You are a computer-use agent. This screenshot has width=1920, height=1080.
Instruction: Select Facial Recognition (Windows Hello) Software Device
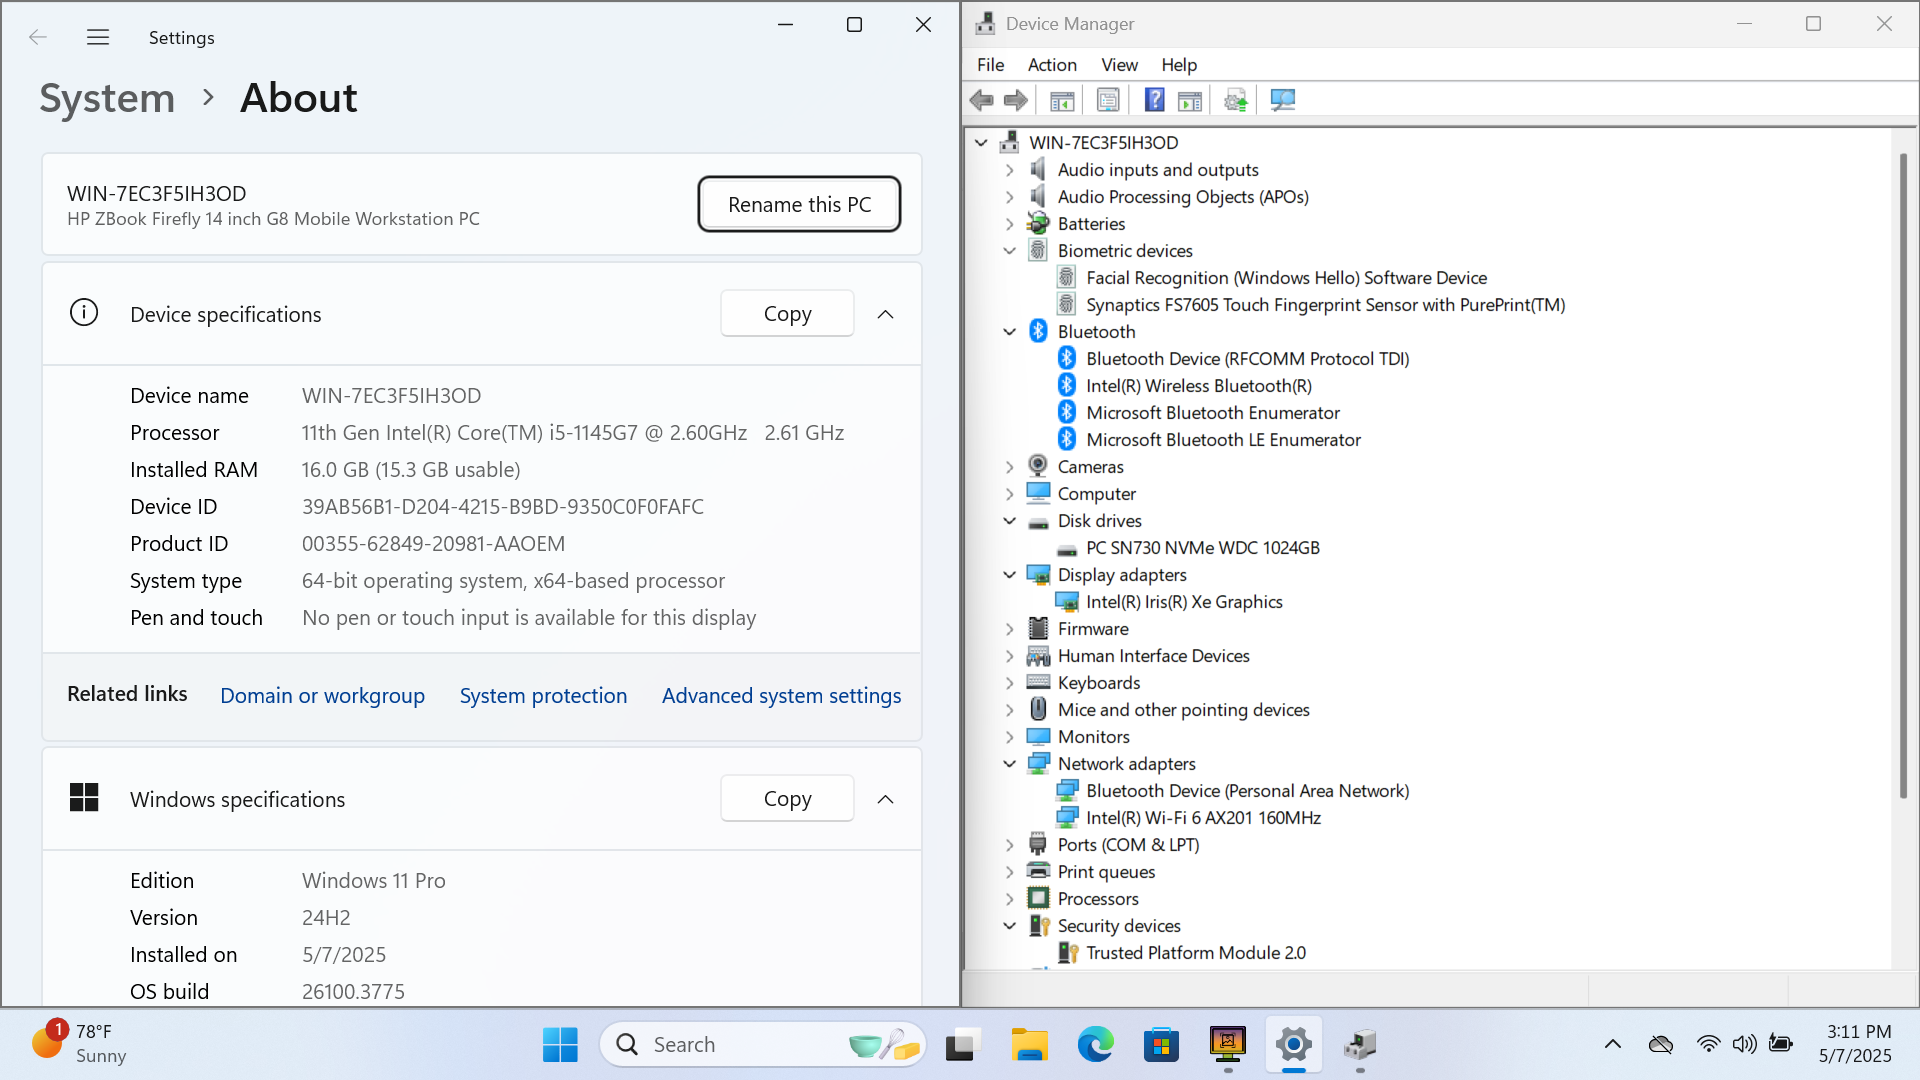tap(1286, 278)
